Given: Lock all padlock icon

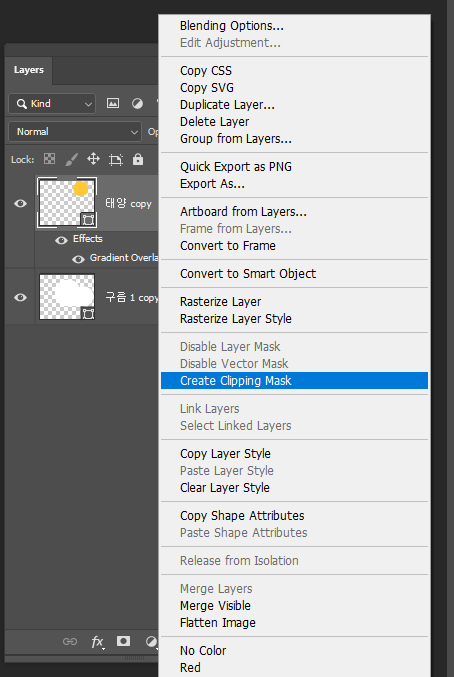Looking at the screenshot, I should tap(138, 159).
